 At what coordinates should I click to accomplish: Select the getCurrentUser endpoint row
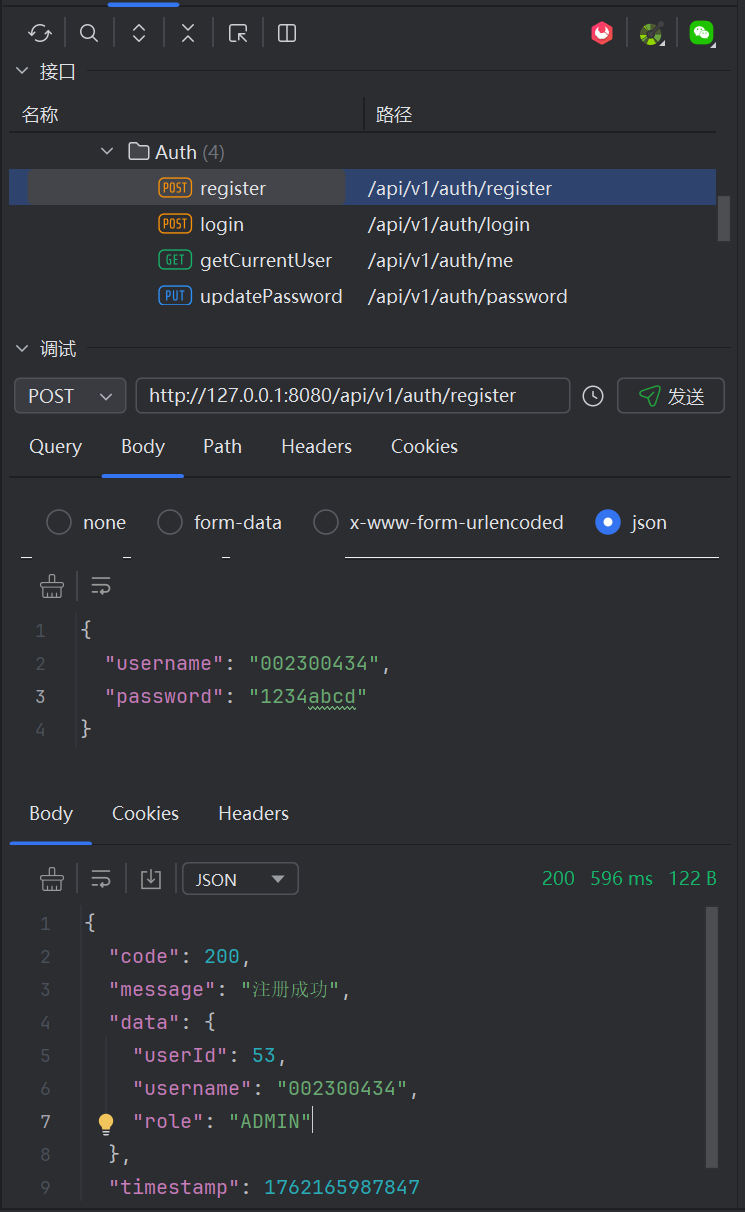[x=362, y=260]
